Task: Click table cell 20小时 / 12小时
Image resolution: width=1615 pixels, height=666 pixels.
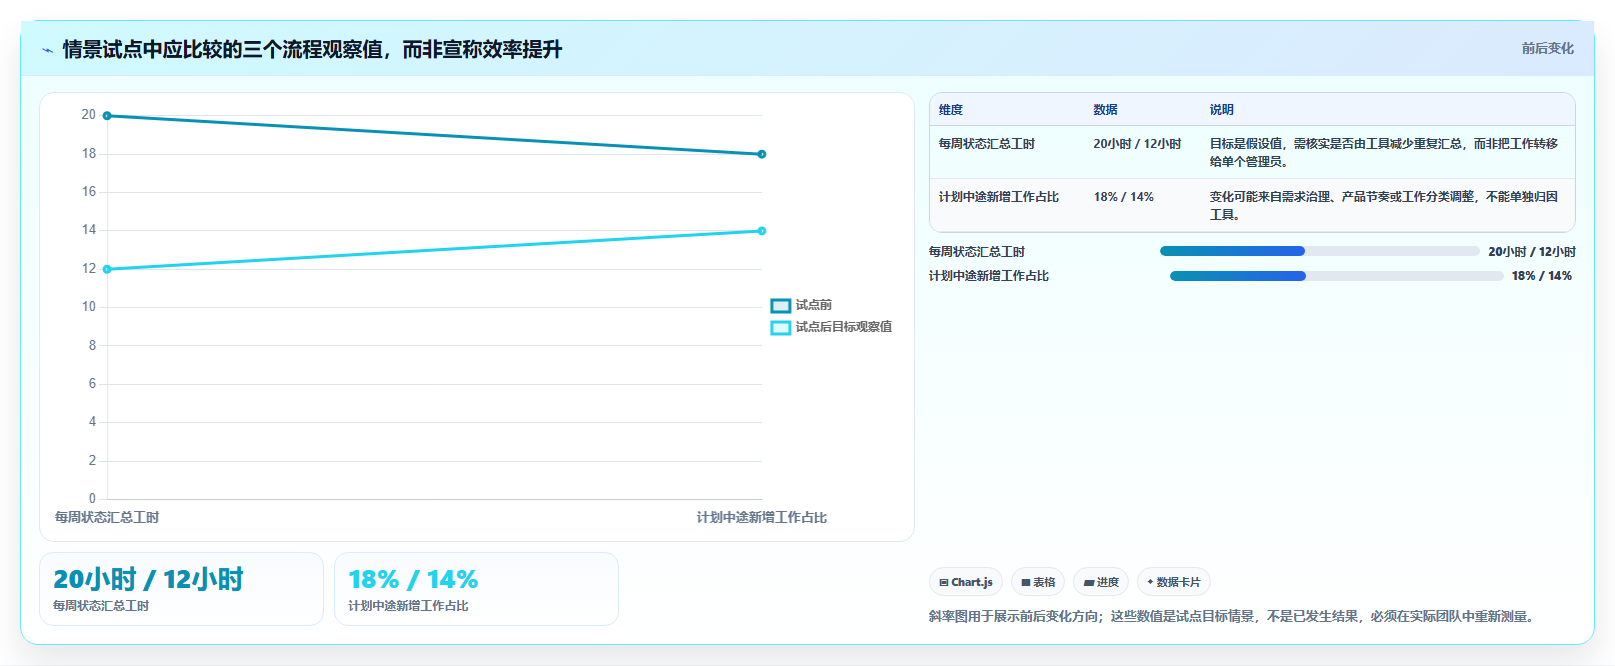Action: pyautogui.click(x=1137, y=144)
